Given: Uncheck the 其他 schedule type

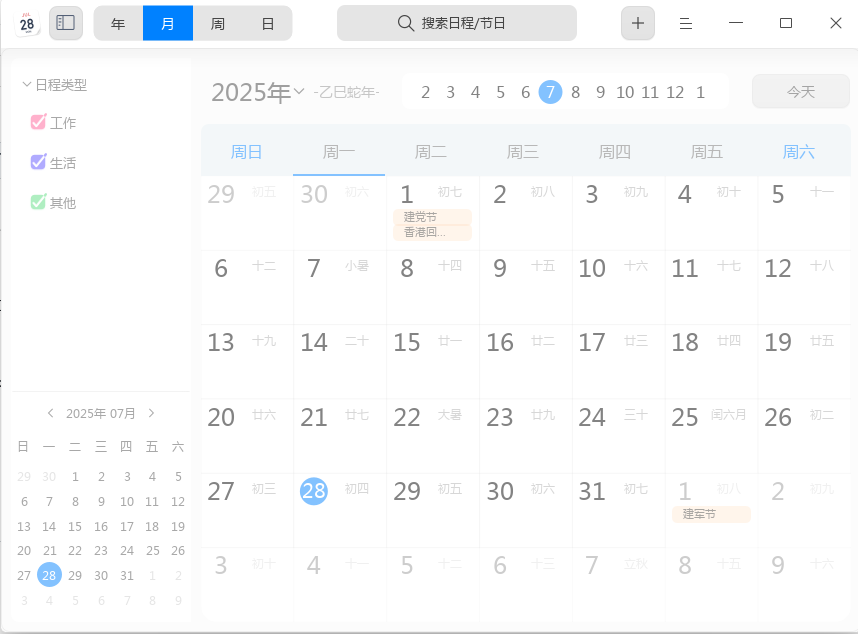Looking at the screenshot, I should point(38,202).
